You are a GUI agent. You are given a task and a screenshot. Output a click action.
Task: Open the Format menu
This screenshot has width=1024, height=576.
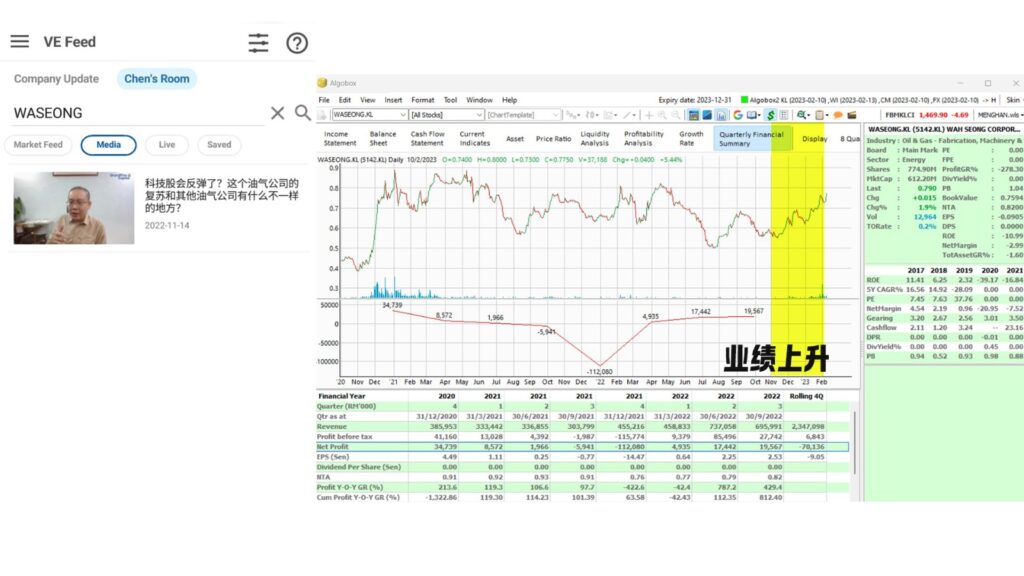423,100
